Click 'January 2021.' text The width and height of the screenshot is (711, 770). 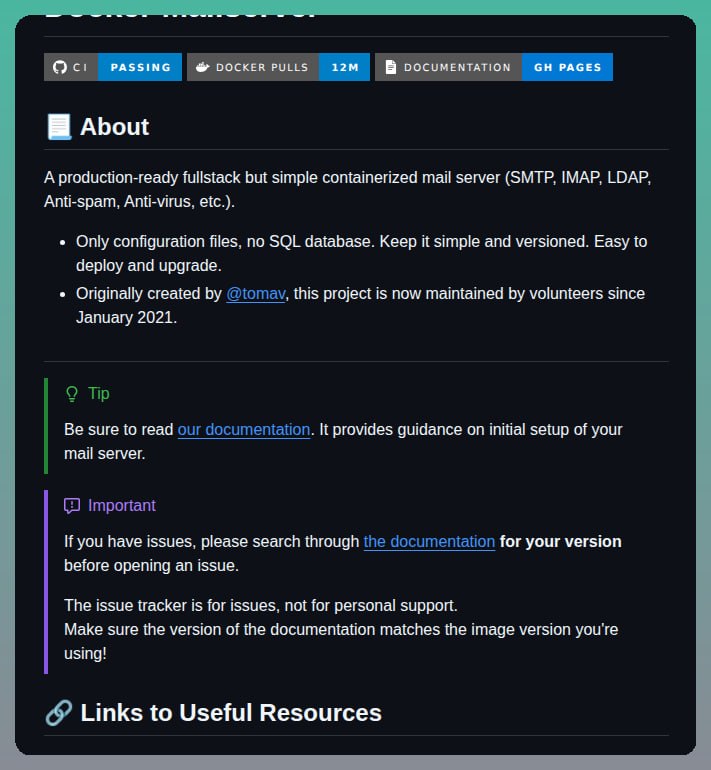pyautogui.click(x=126, y=318)
